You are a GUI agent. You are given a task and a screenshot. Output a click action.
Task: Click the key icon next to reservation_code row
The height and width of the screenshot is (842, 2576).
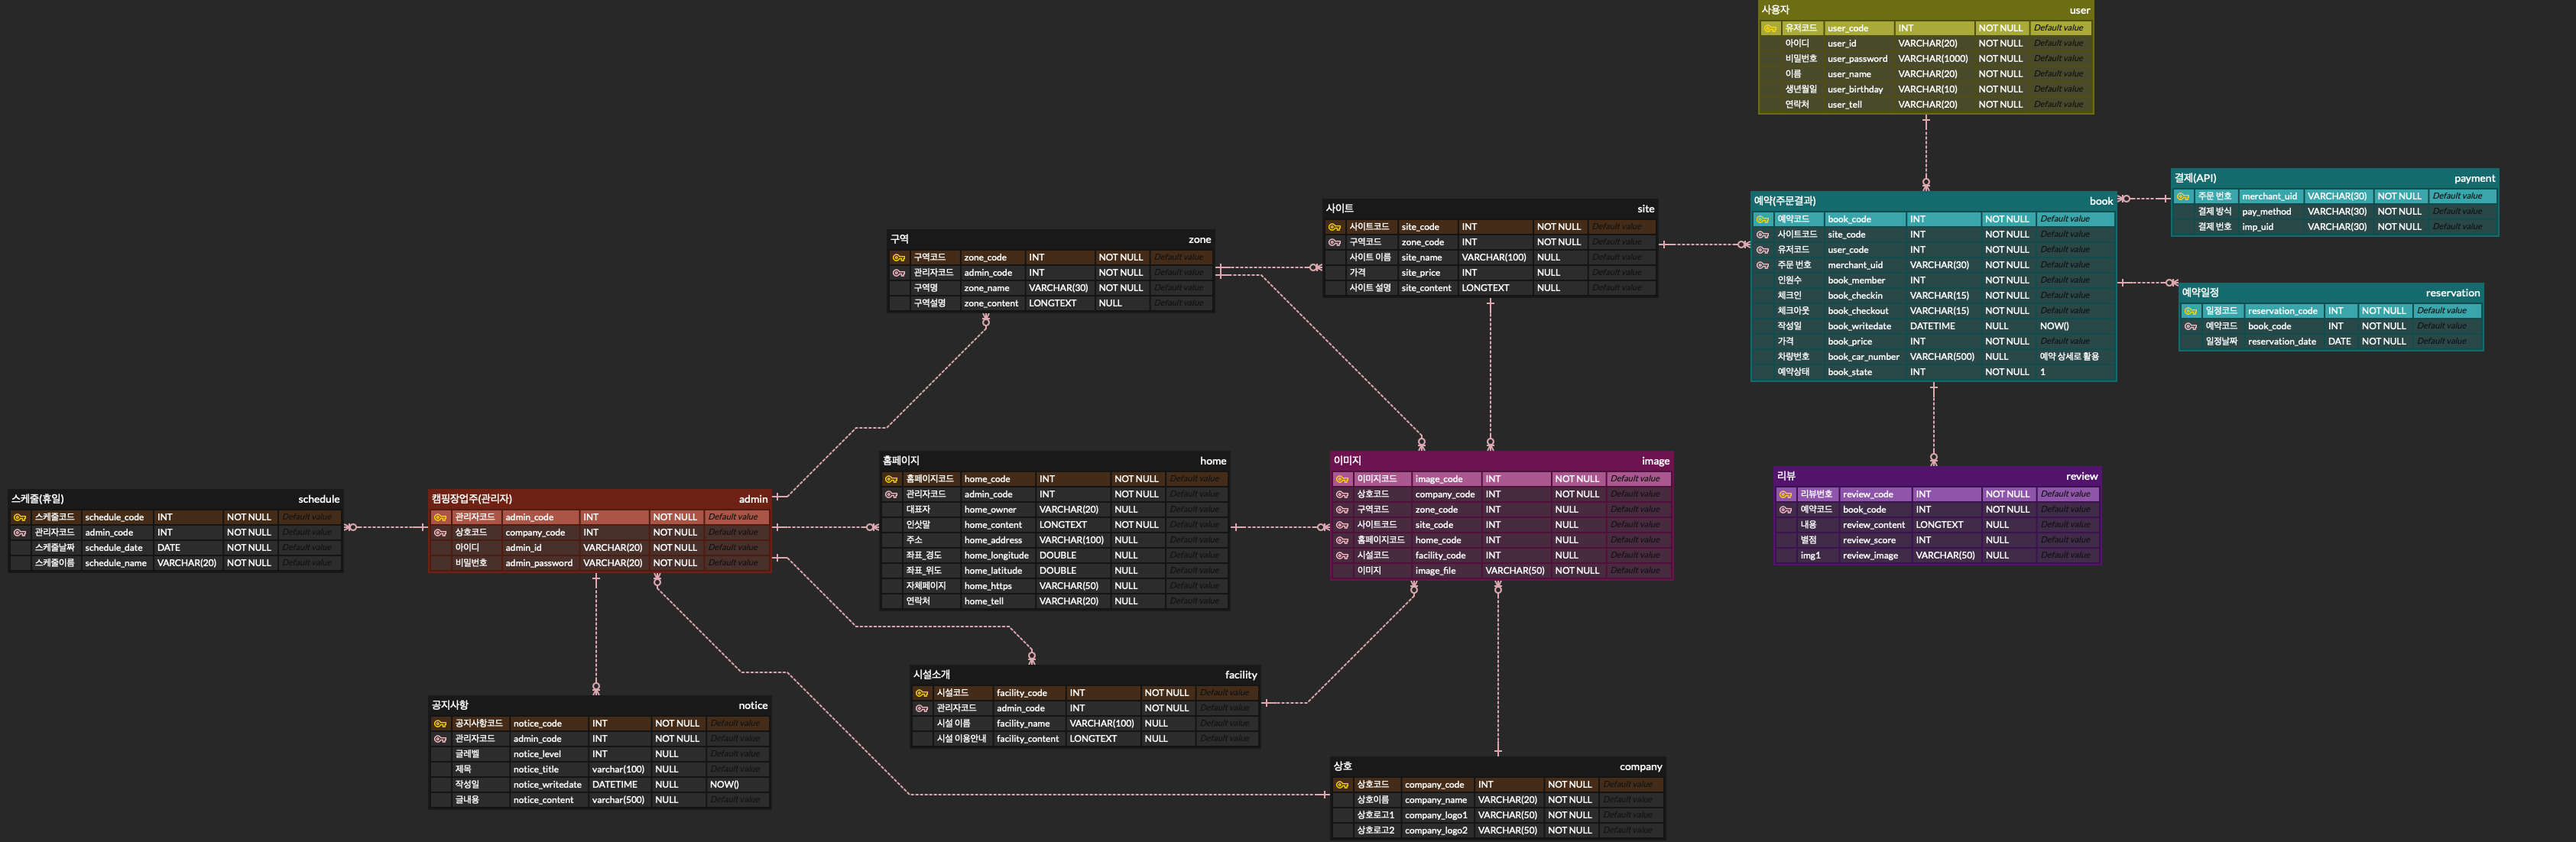pyautogui.click(x=2190, y=311)
